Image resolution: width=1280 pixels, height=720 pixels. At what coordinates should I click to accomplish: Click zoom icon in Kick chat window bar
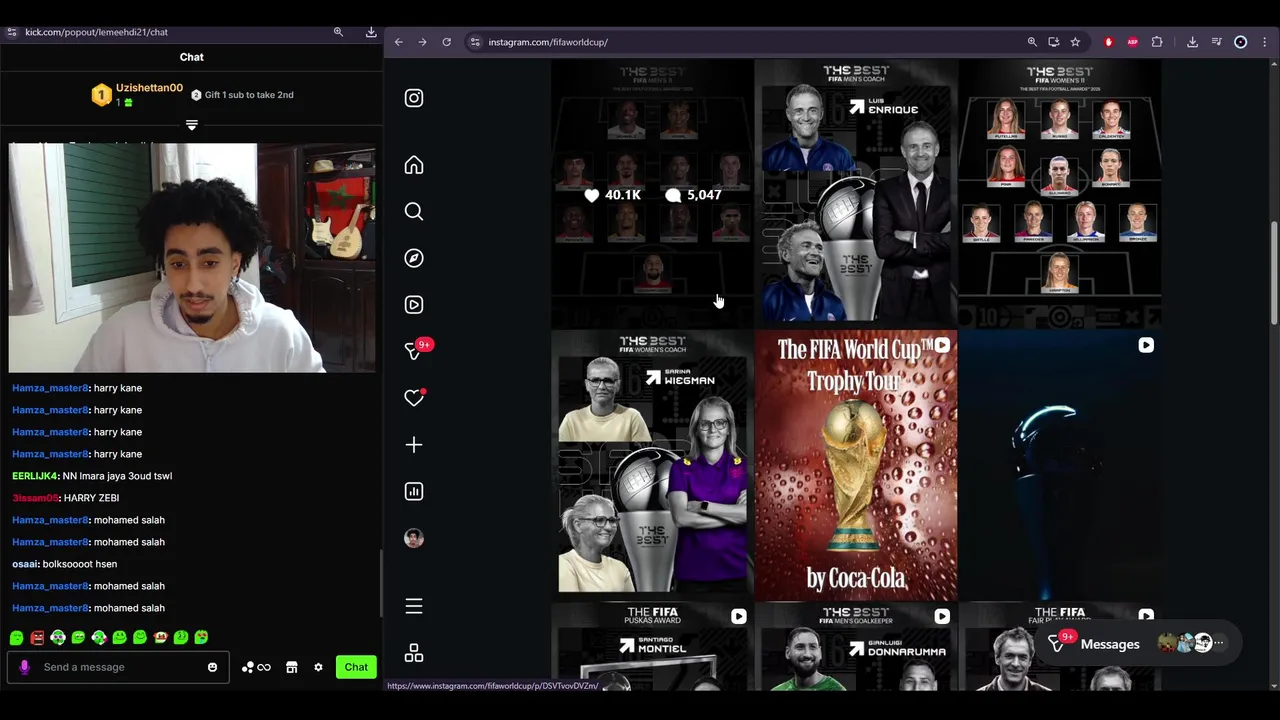pyautogui.click(x=338, y=32)
